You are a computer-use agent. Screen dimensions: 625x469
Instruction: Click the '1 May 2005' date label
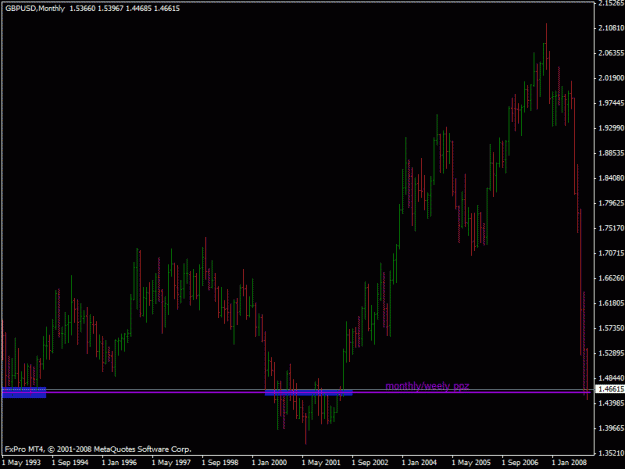472,463
